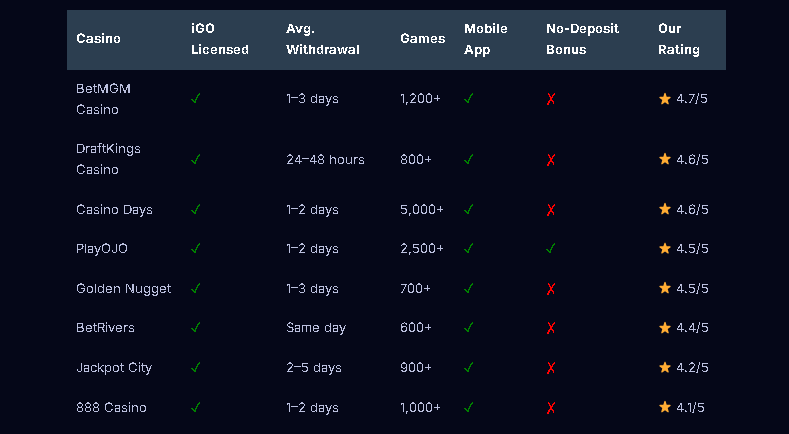Click BetRivers' Same day withdrawal cell
This screenshot has width=789, height=434.
pyautogui.click(x=318, y=327)
